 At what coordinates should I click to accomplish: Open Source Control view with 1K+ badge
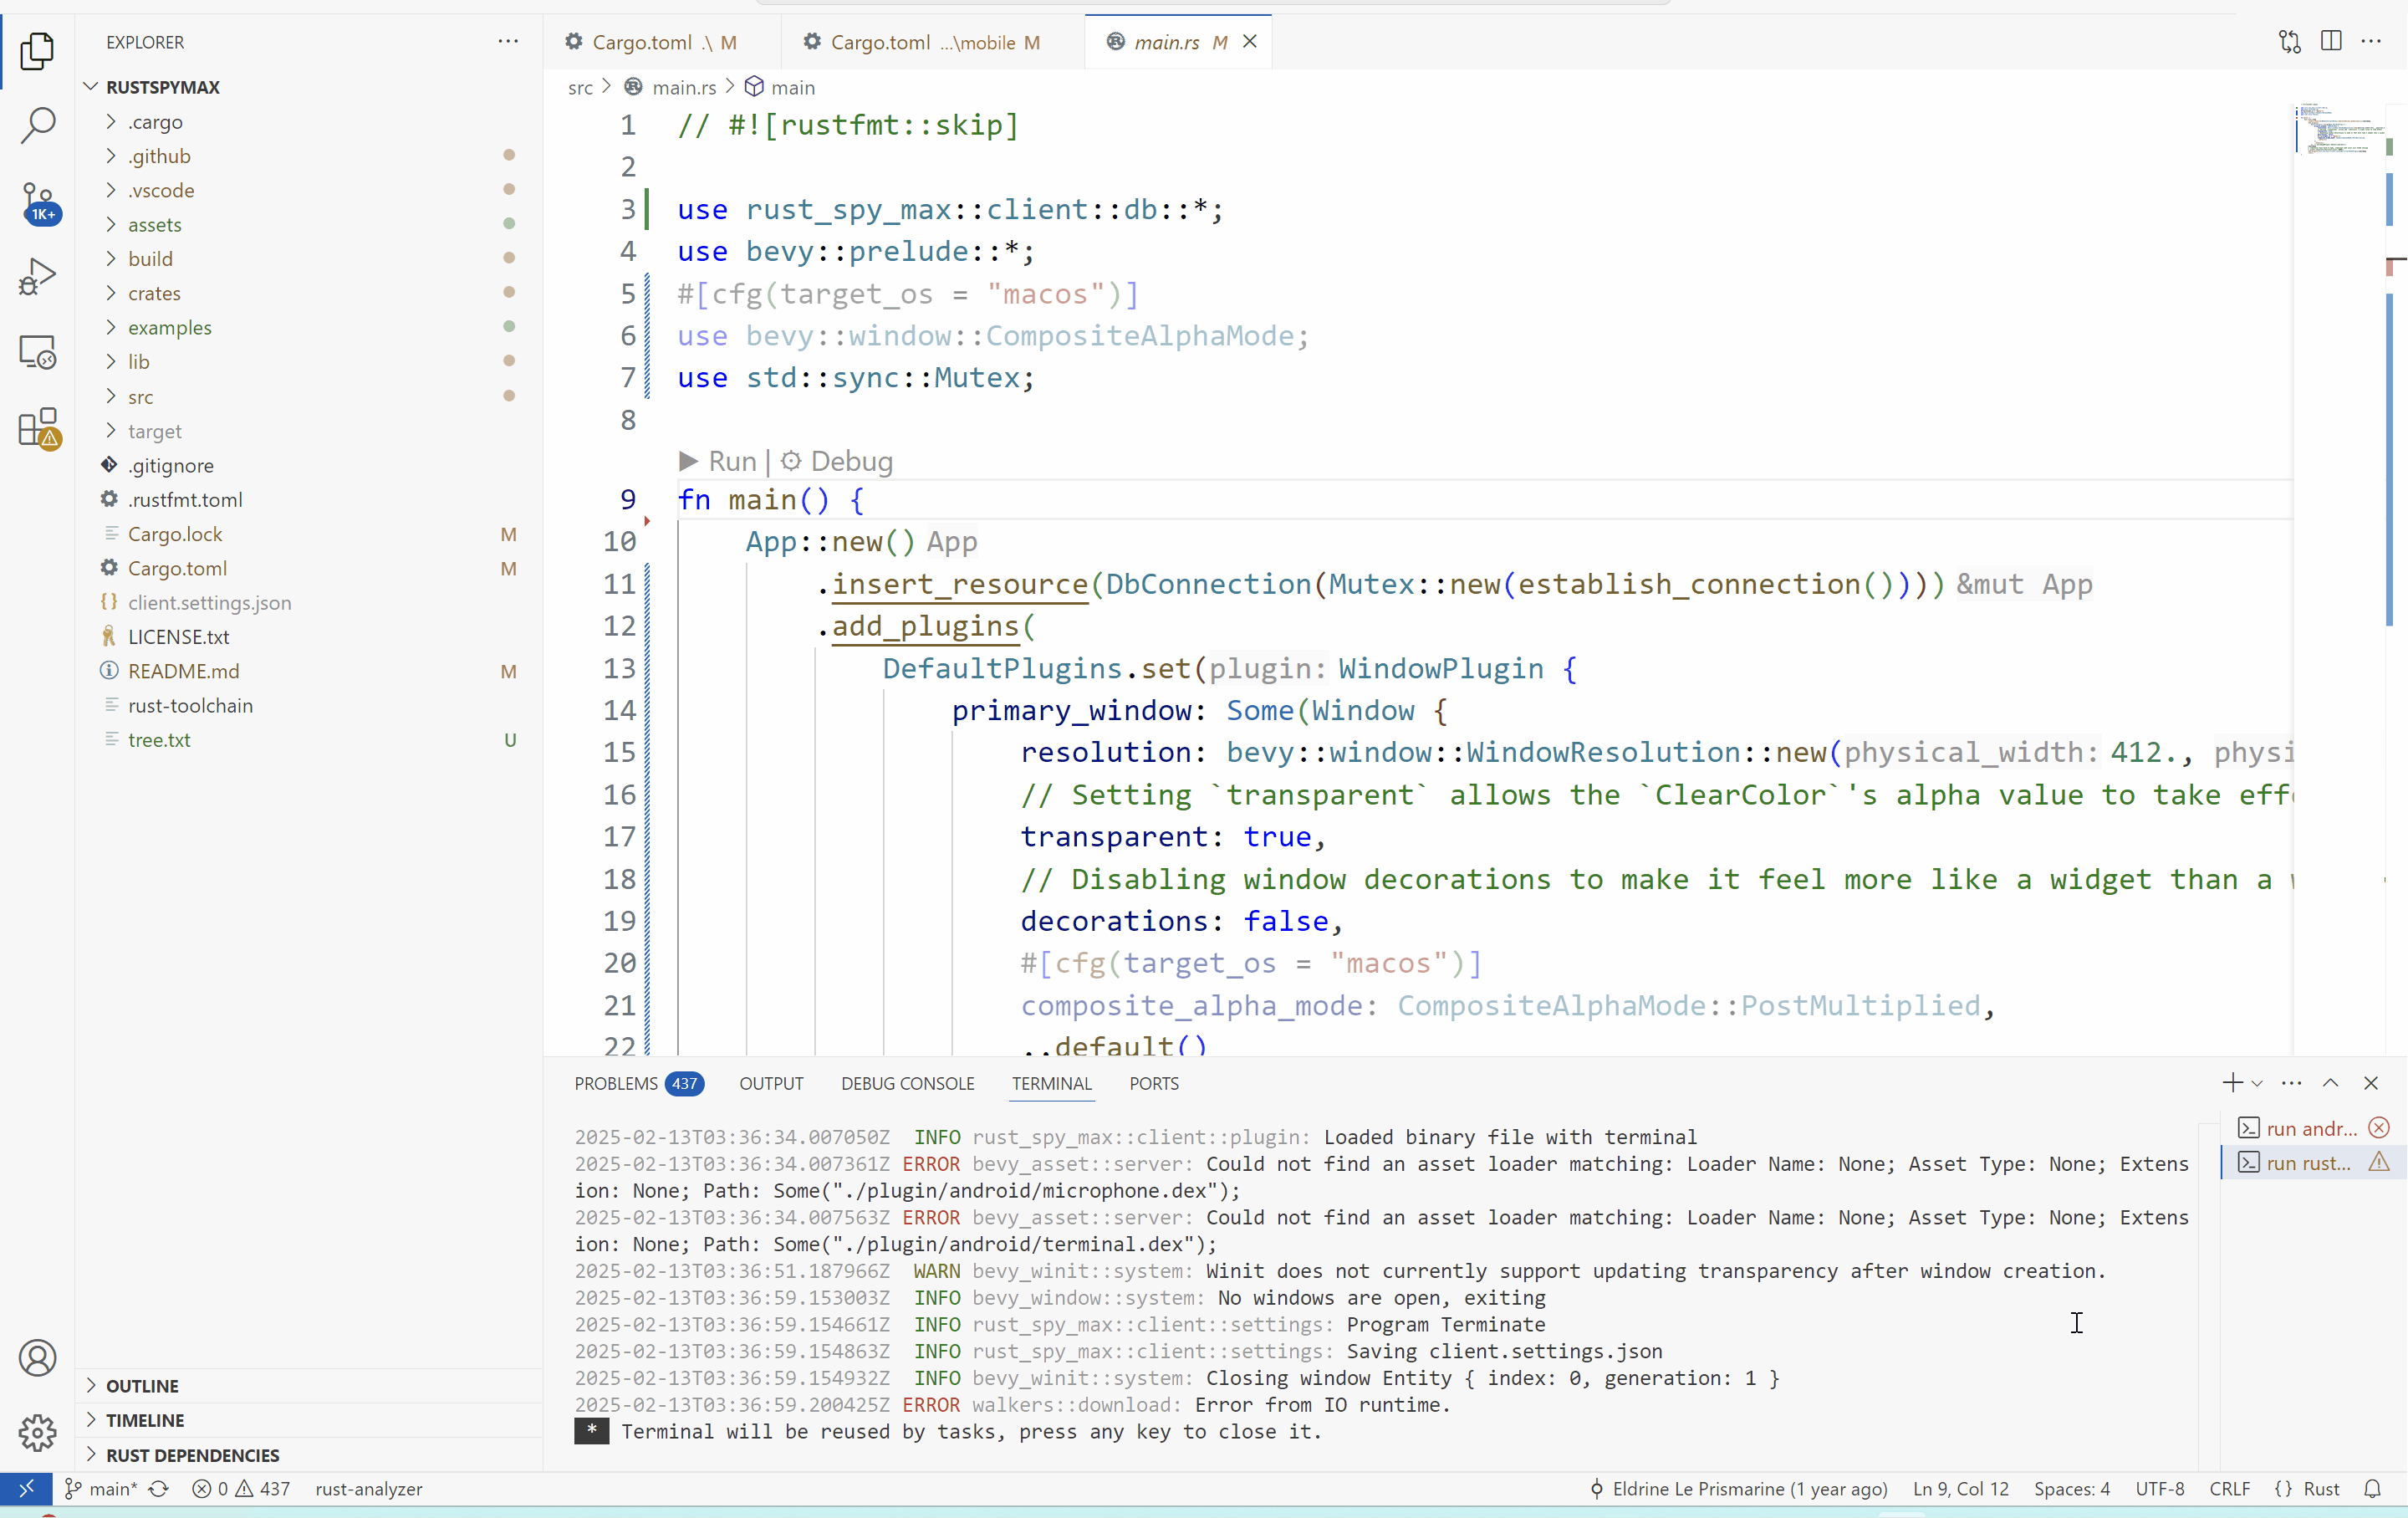pyautogui.click(x=39, y=203)
